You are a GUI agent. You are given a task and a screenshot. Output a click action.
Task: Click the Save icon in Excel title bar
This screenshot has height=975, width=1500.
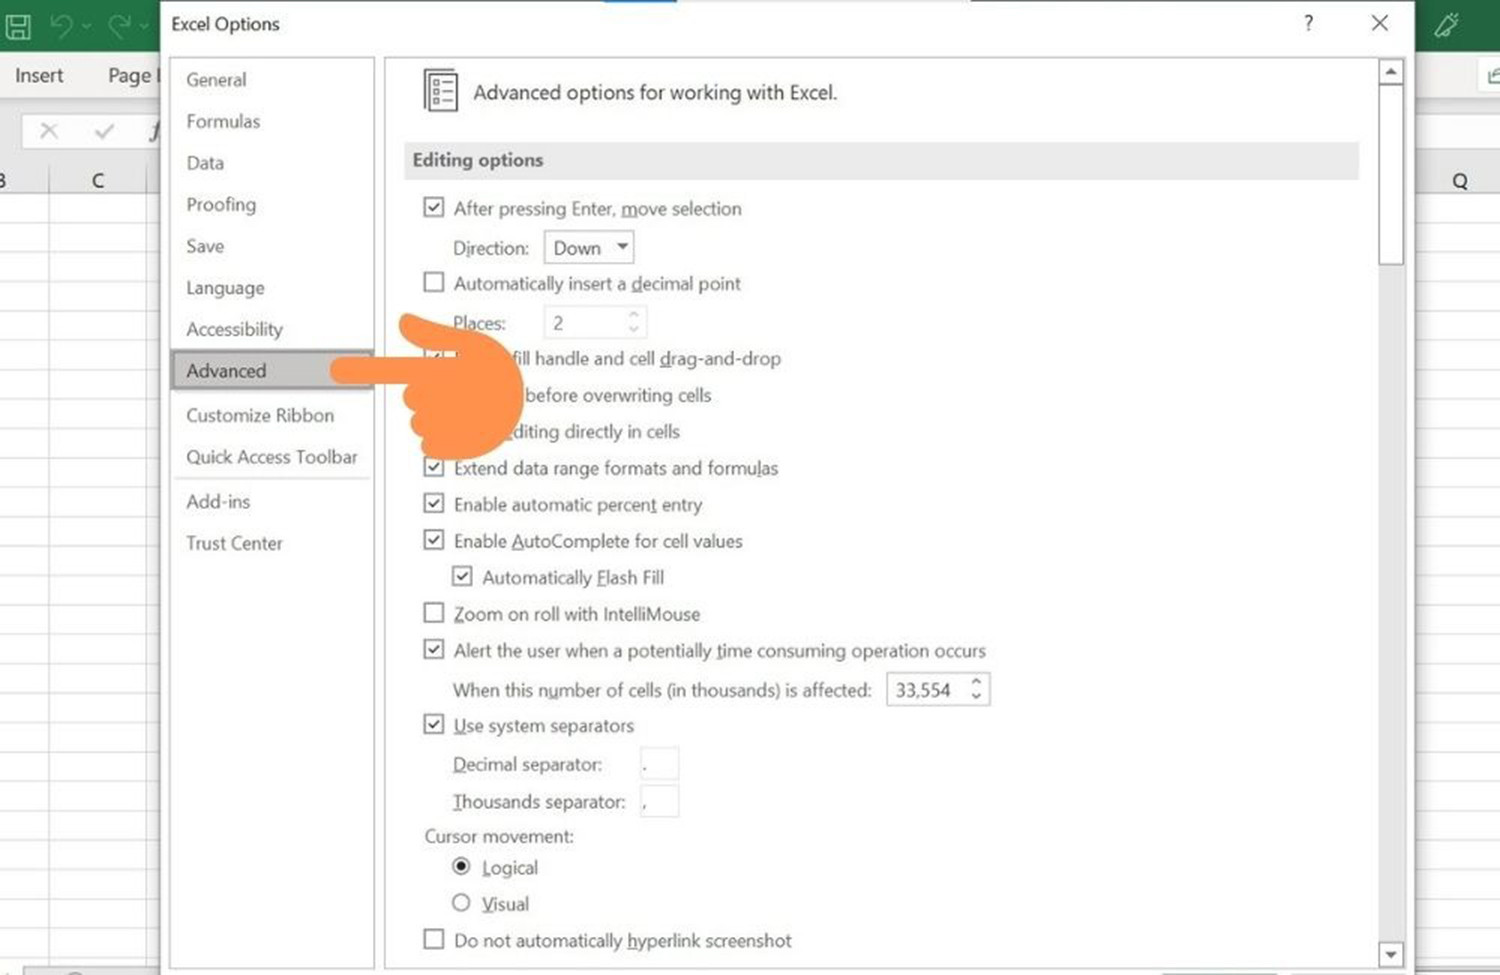(x=18, y=26)
